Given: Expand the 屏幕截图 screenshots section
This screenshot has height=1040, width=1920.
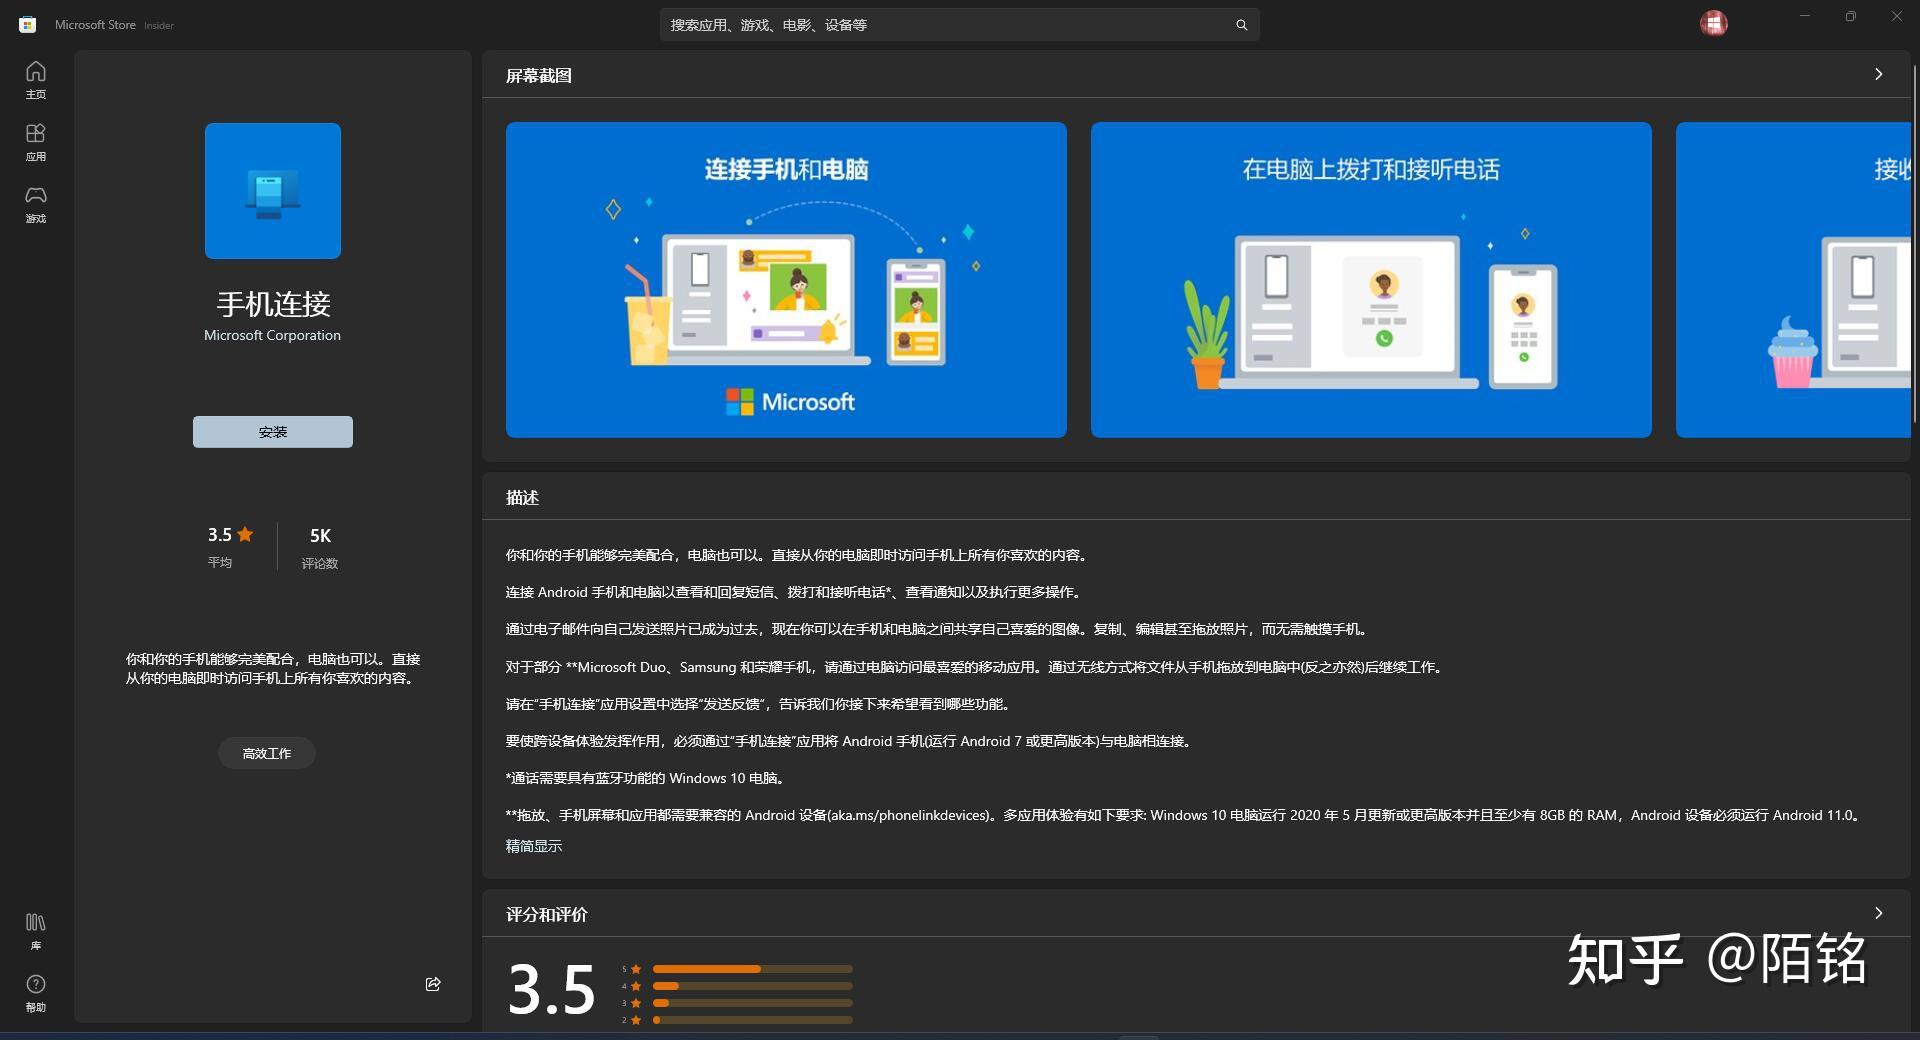Looking at the screenshot, I should (x=1878, y=74).
